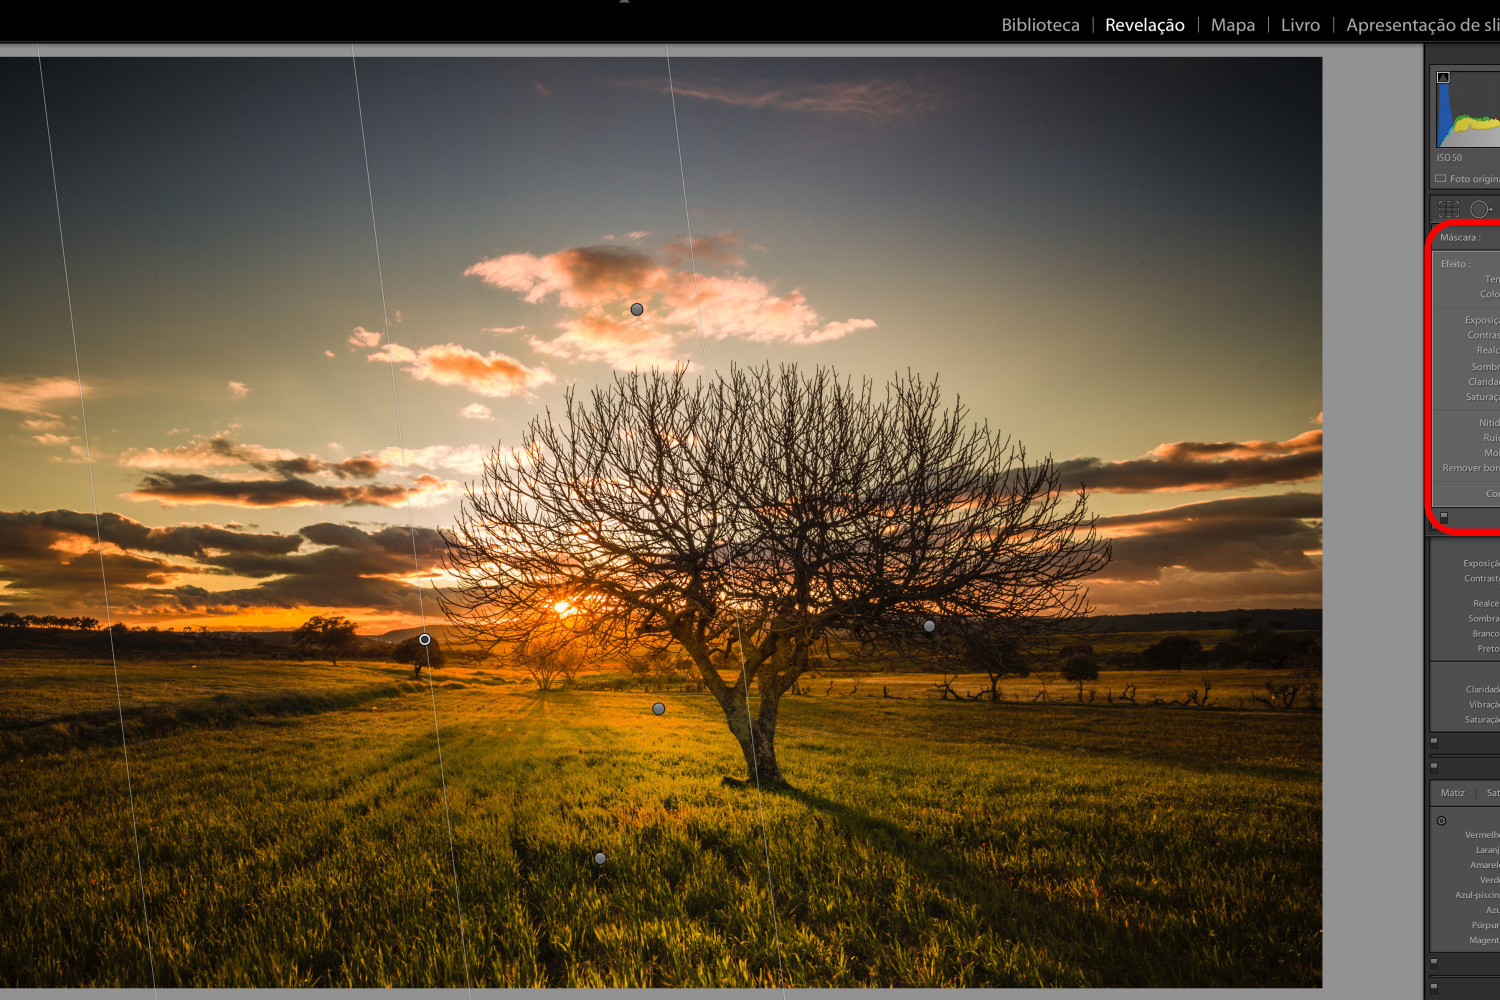Select the spot removal tool

coord(1481,209)
